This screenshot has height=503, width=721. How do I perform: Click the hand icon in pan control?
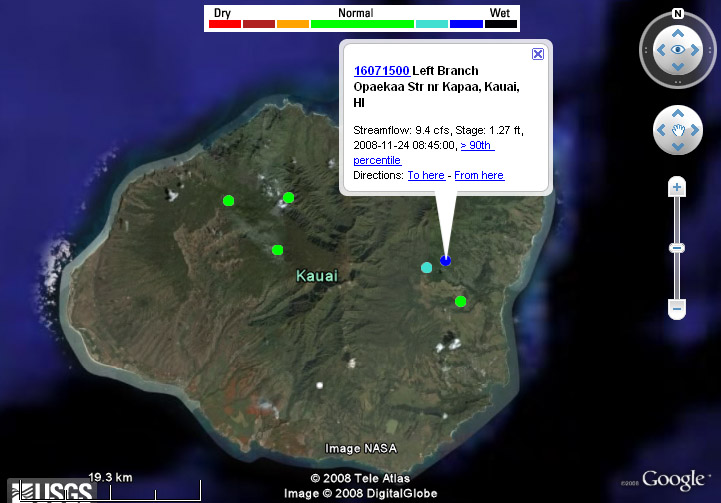[678, 130]
